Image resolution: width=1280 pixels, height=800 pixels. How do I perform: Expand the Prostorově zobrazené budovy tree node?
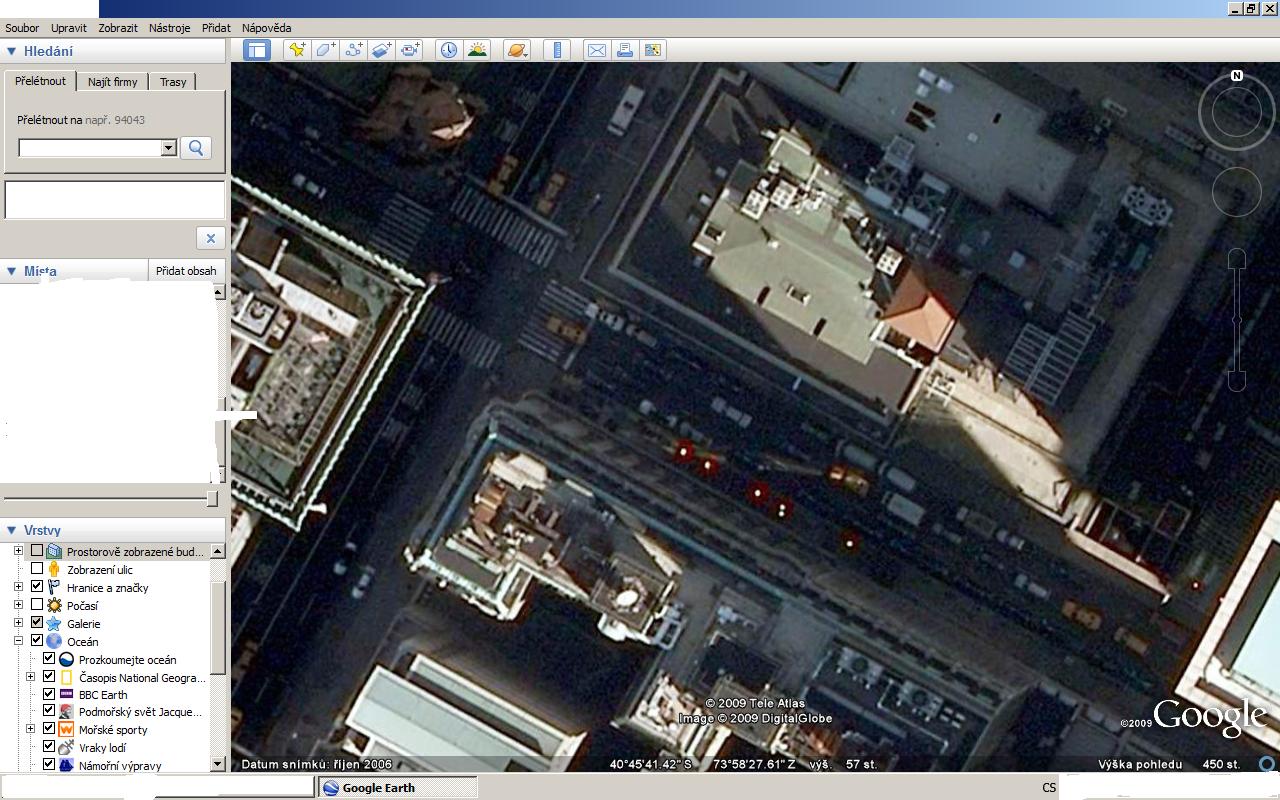point(18,551)
